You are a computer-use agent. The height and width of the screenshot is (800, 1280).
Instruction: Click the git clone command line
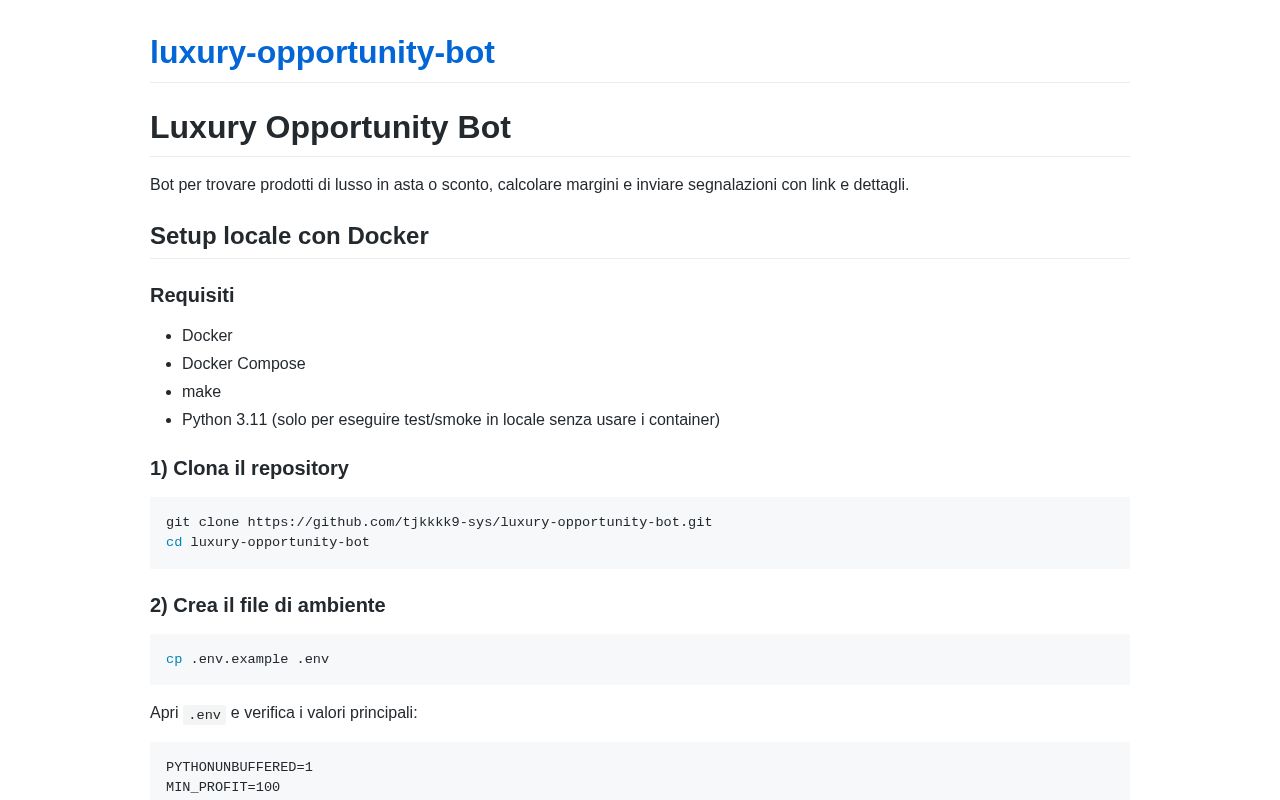pyautogui.click(x=439, y=522)
